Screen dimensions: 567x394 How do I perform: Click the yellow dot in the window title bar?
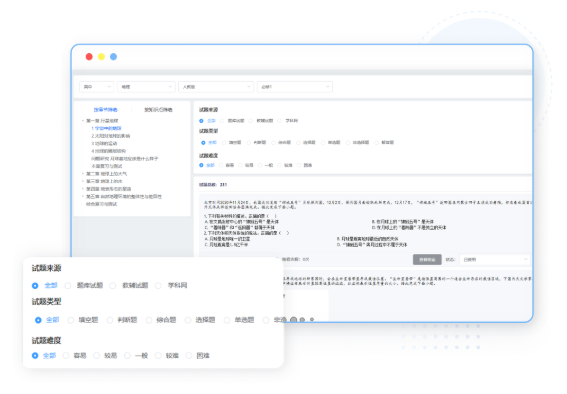point(101,57)
